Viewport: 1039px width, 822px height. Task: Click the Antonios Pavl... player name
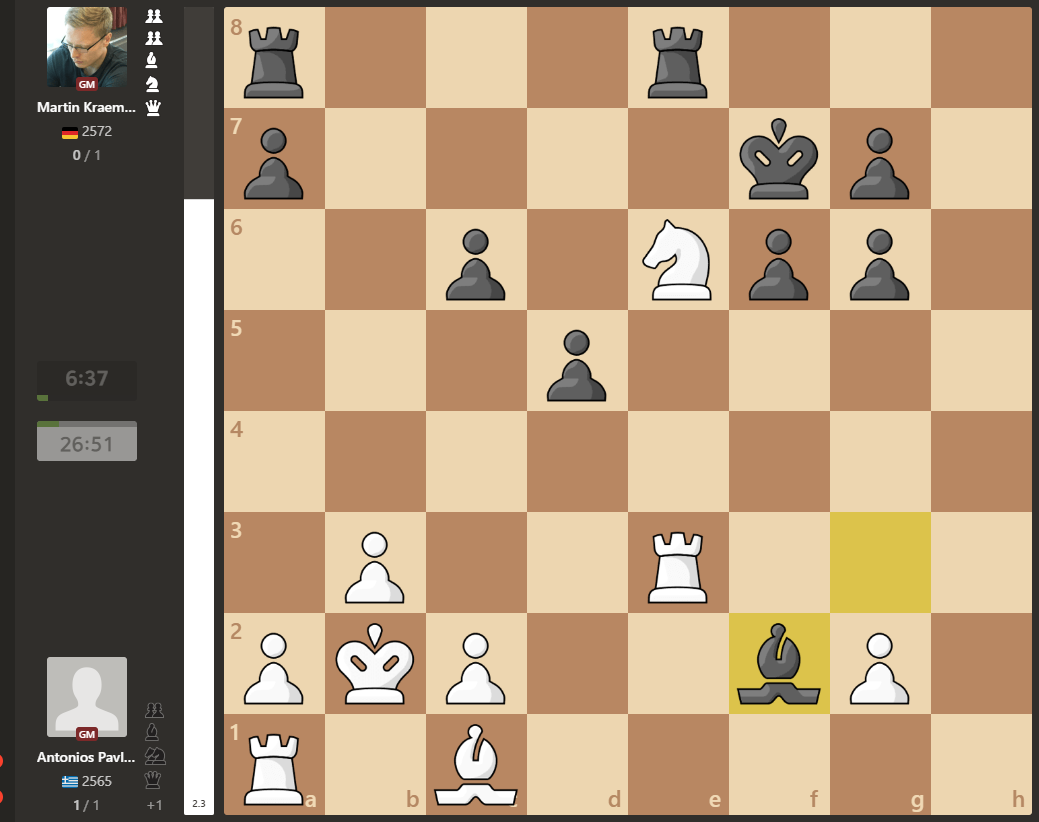[86, 757]
